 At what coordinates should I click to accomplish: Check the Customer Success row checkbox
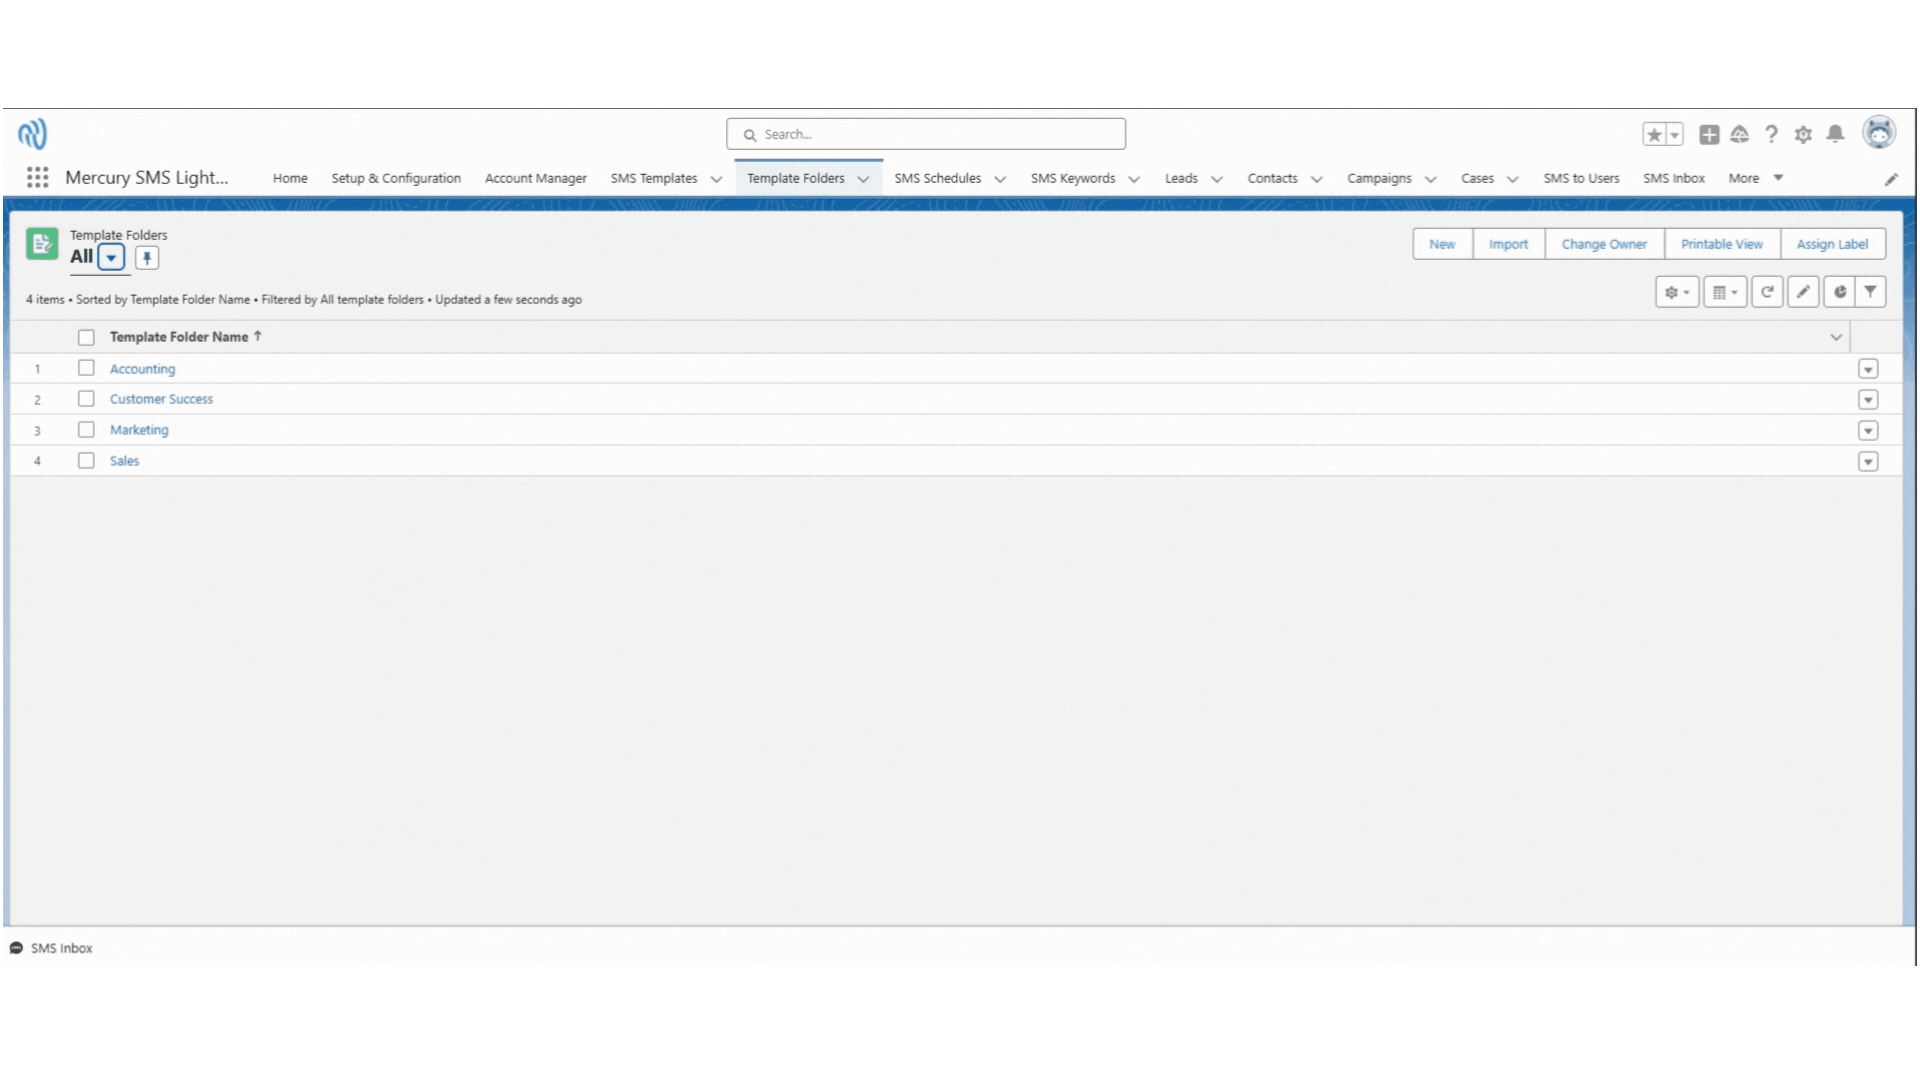pyautogui.click(x=86, y=399)
